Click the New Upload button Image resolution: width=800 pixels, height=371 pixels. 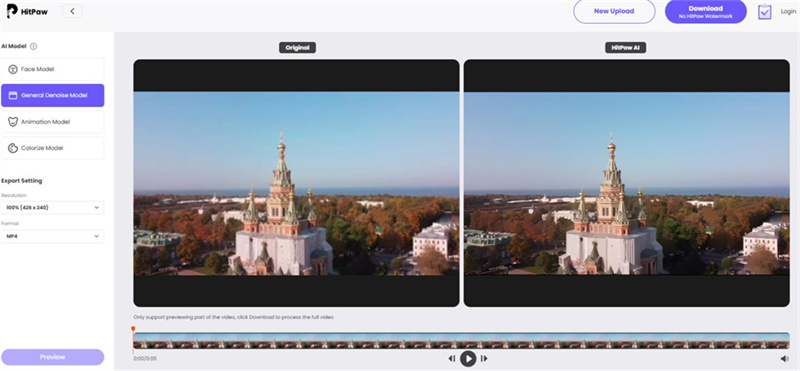(x=614, y=11)
